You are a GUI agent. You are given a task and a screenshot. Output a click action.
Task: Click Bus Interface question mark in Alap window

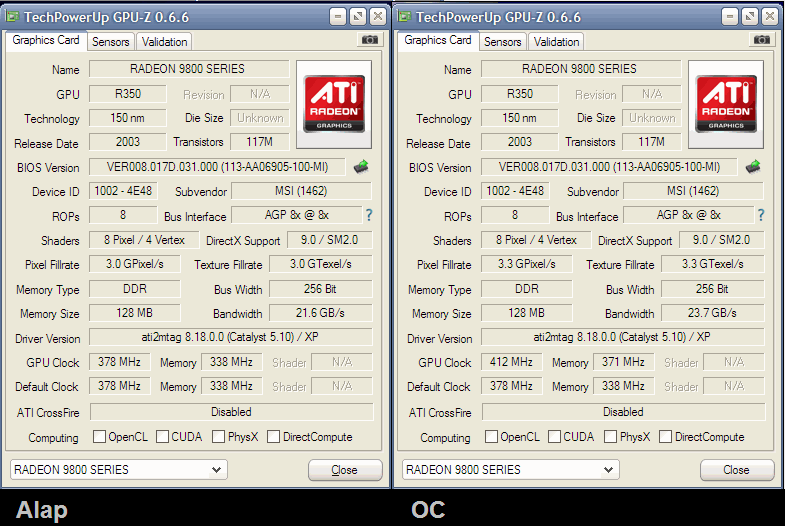click(x=369, y=215)
